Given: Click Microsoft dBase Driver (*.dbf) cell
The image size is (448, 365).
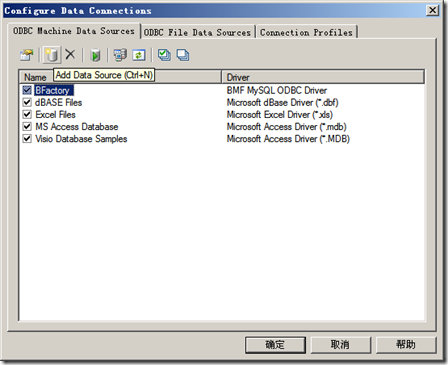Looking at the screenshot, I should click(x=283, y=102).
